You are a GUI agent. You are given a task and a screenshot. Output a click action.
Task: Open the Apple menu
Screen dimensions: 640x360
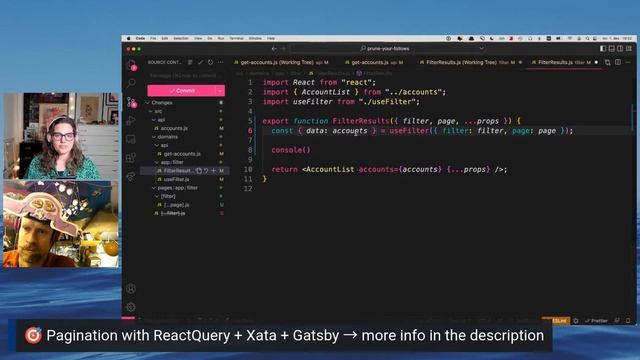pyautogui.click(x=129, y=38)
